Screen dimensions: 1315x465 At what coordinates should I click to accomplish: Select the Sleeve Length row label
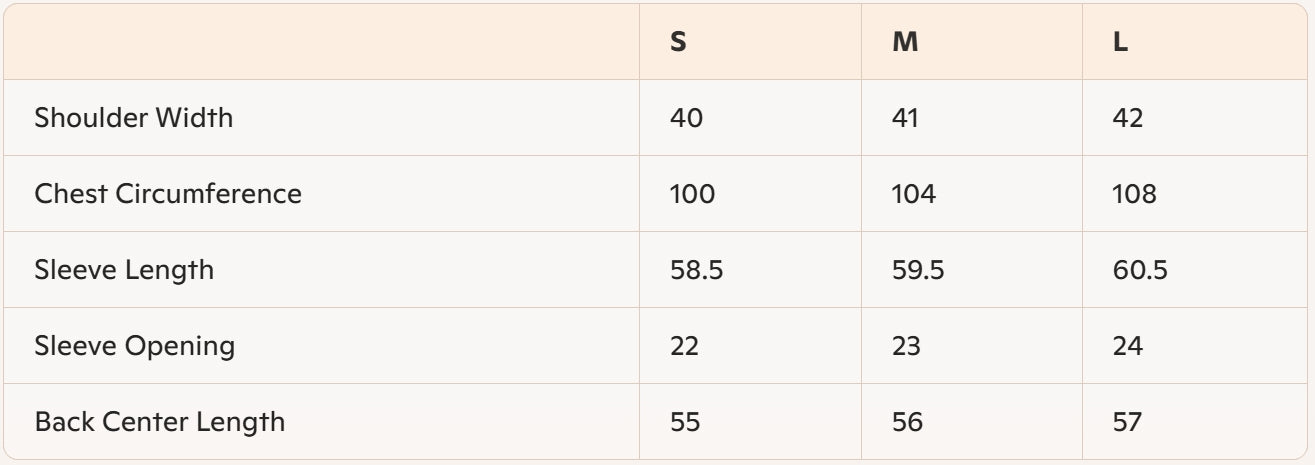point(124,270)
